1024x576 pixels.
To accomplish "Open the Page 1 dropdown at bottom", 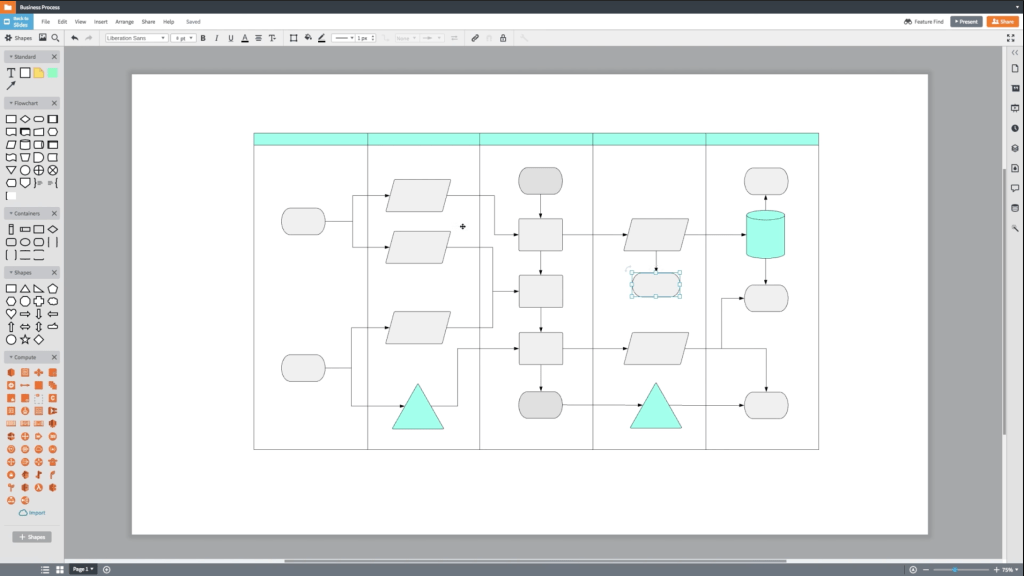I will coord(83,569).
